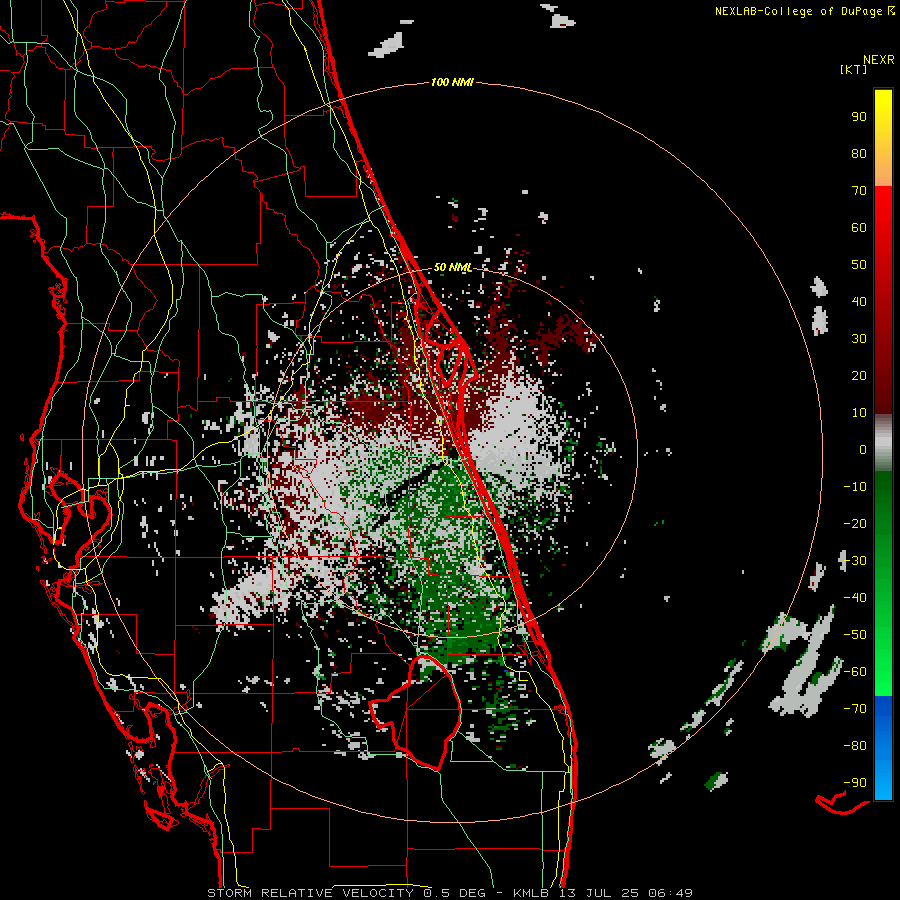Click the 0.5 DEG elevation text in caption

click(x=453, y=893)
